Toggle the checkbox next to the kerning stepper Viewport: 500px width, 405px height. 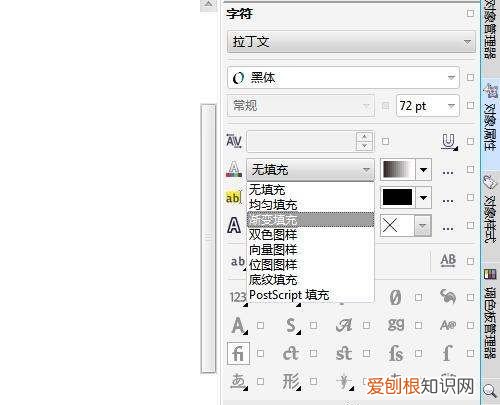[386, 141]
